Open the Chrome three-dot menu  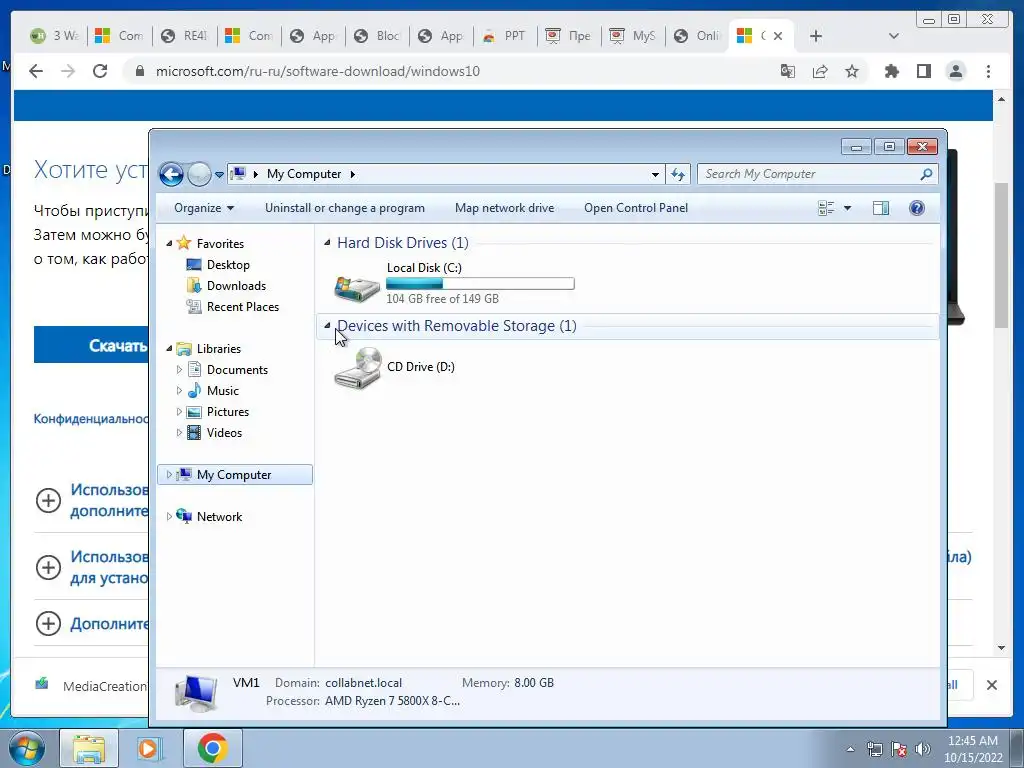988,71
